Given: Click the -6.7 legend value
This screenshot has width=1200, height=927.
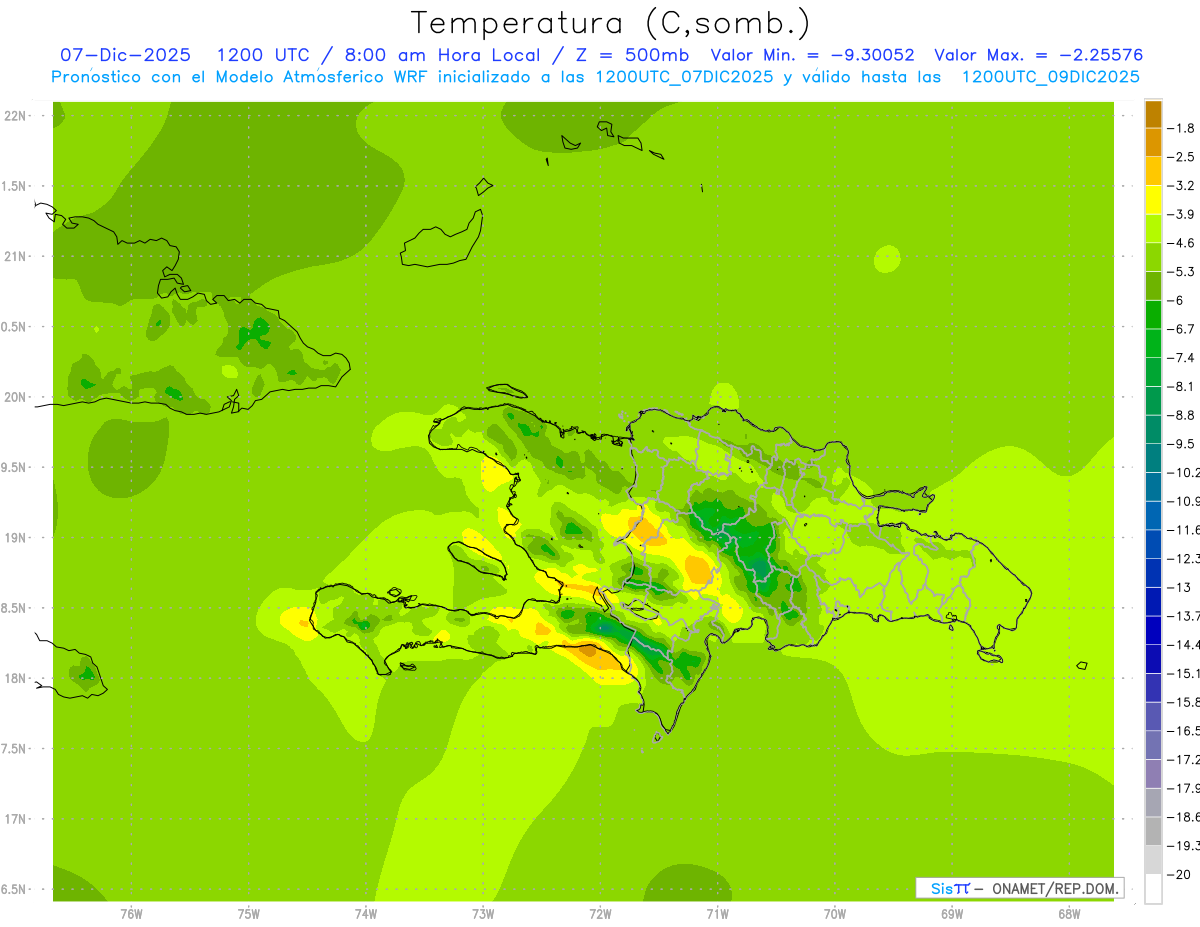Looking at the screenshot, I should tap(1181, 329).
